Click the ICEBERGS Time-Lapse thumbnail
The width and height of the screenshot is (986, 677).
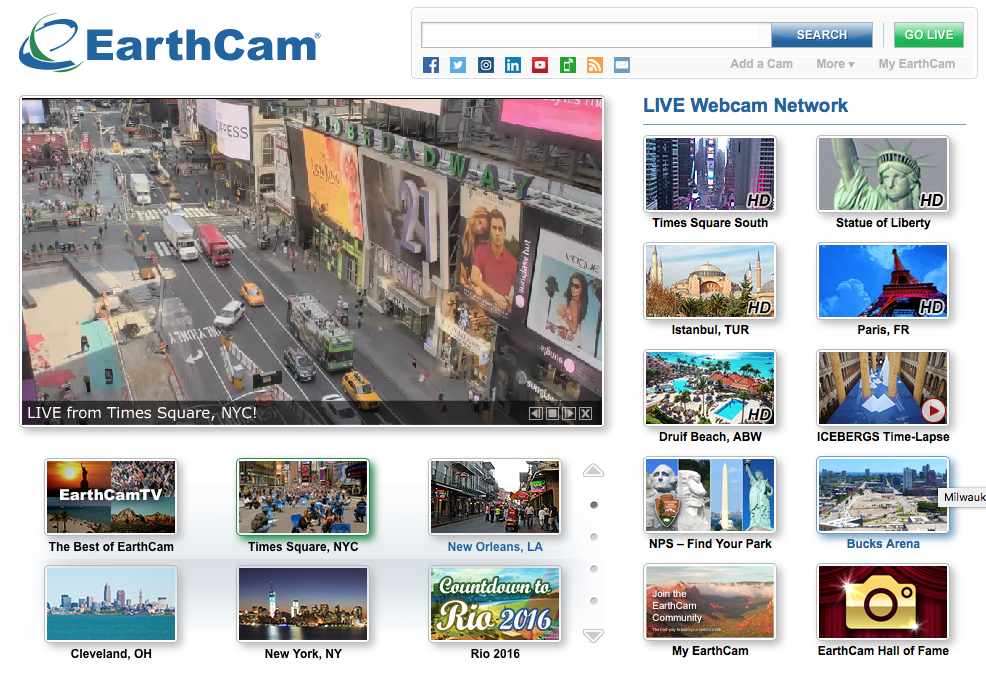(x=883, y=387)
